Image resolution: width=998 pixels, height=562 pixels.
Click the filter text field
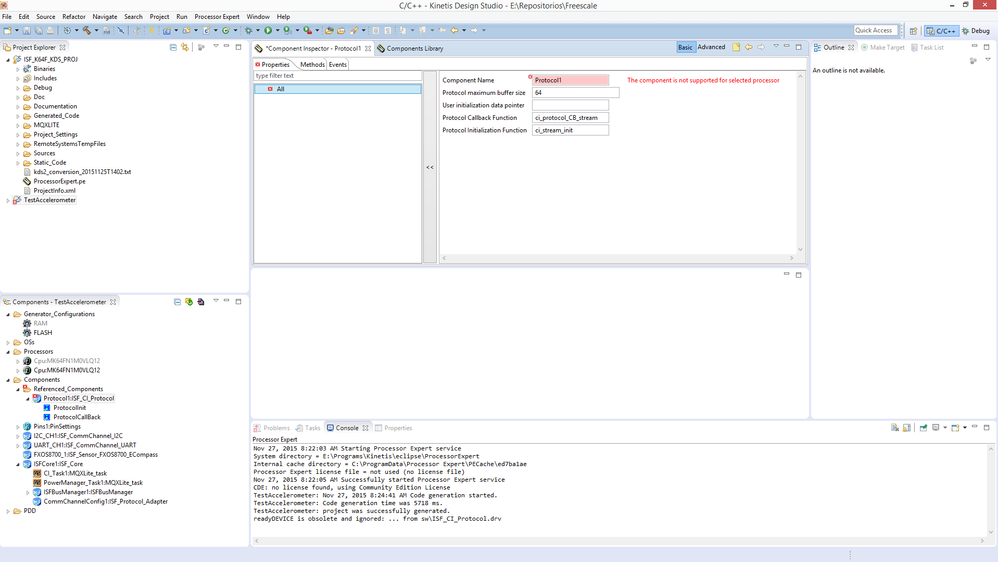pos(337,76)
